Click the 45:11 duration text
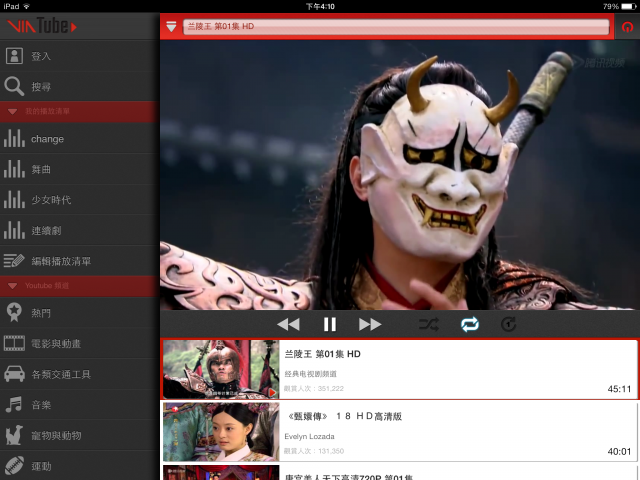This screenshot has width=640, height=480. 619,389
